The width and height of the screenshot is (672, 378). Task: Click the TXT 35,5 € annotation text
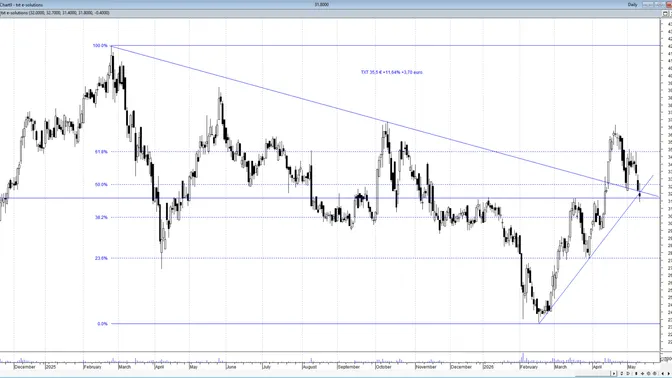tap(392, 72)
